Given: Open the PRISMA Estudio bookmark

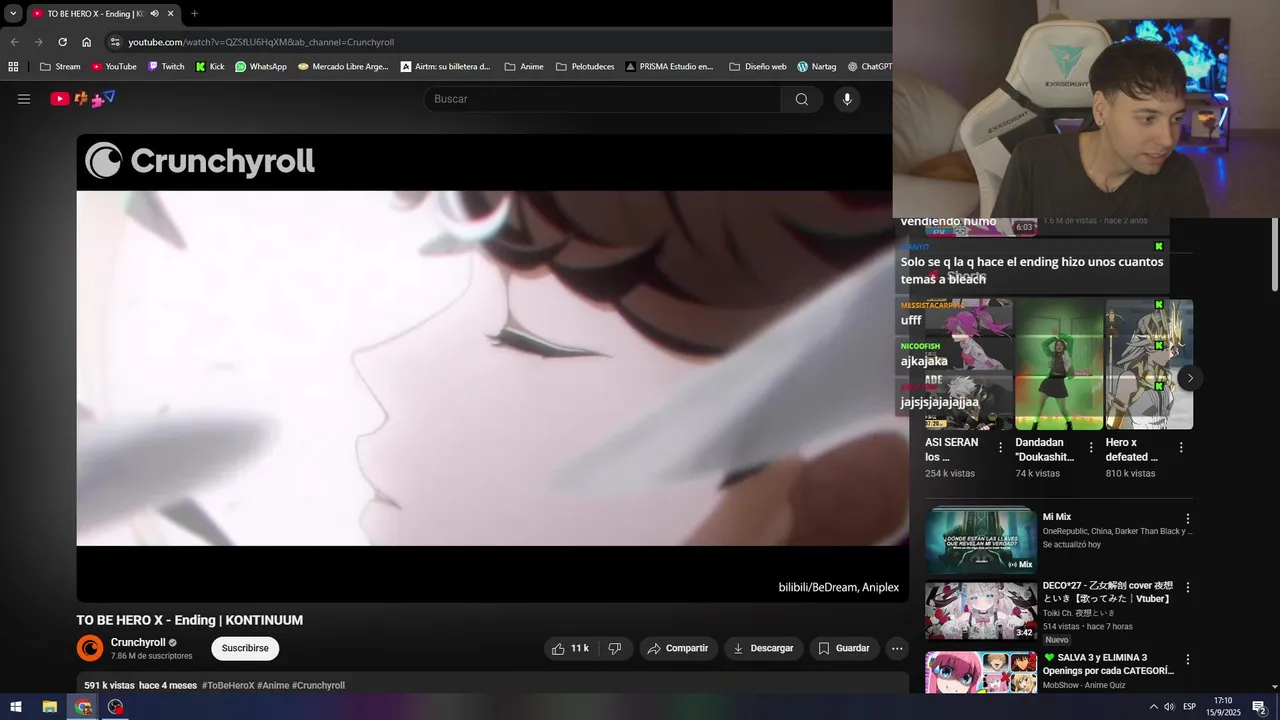Looking at the screenshot, I should 670,67.
